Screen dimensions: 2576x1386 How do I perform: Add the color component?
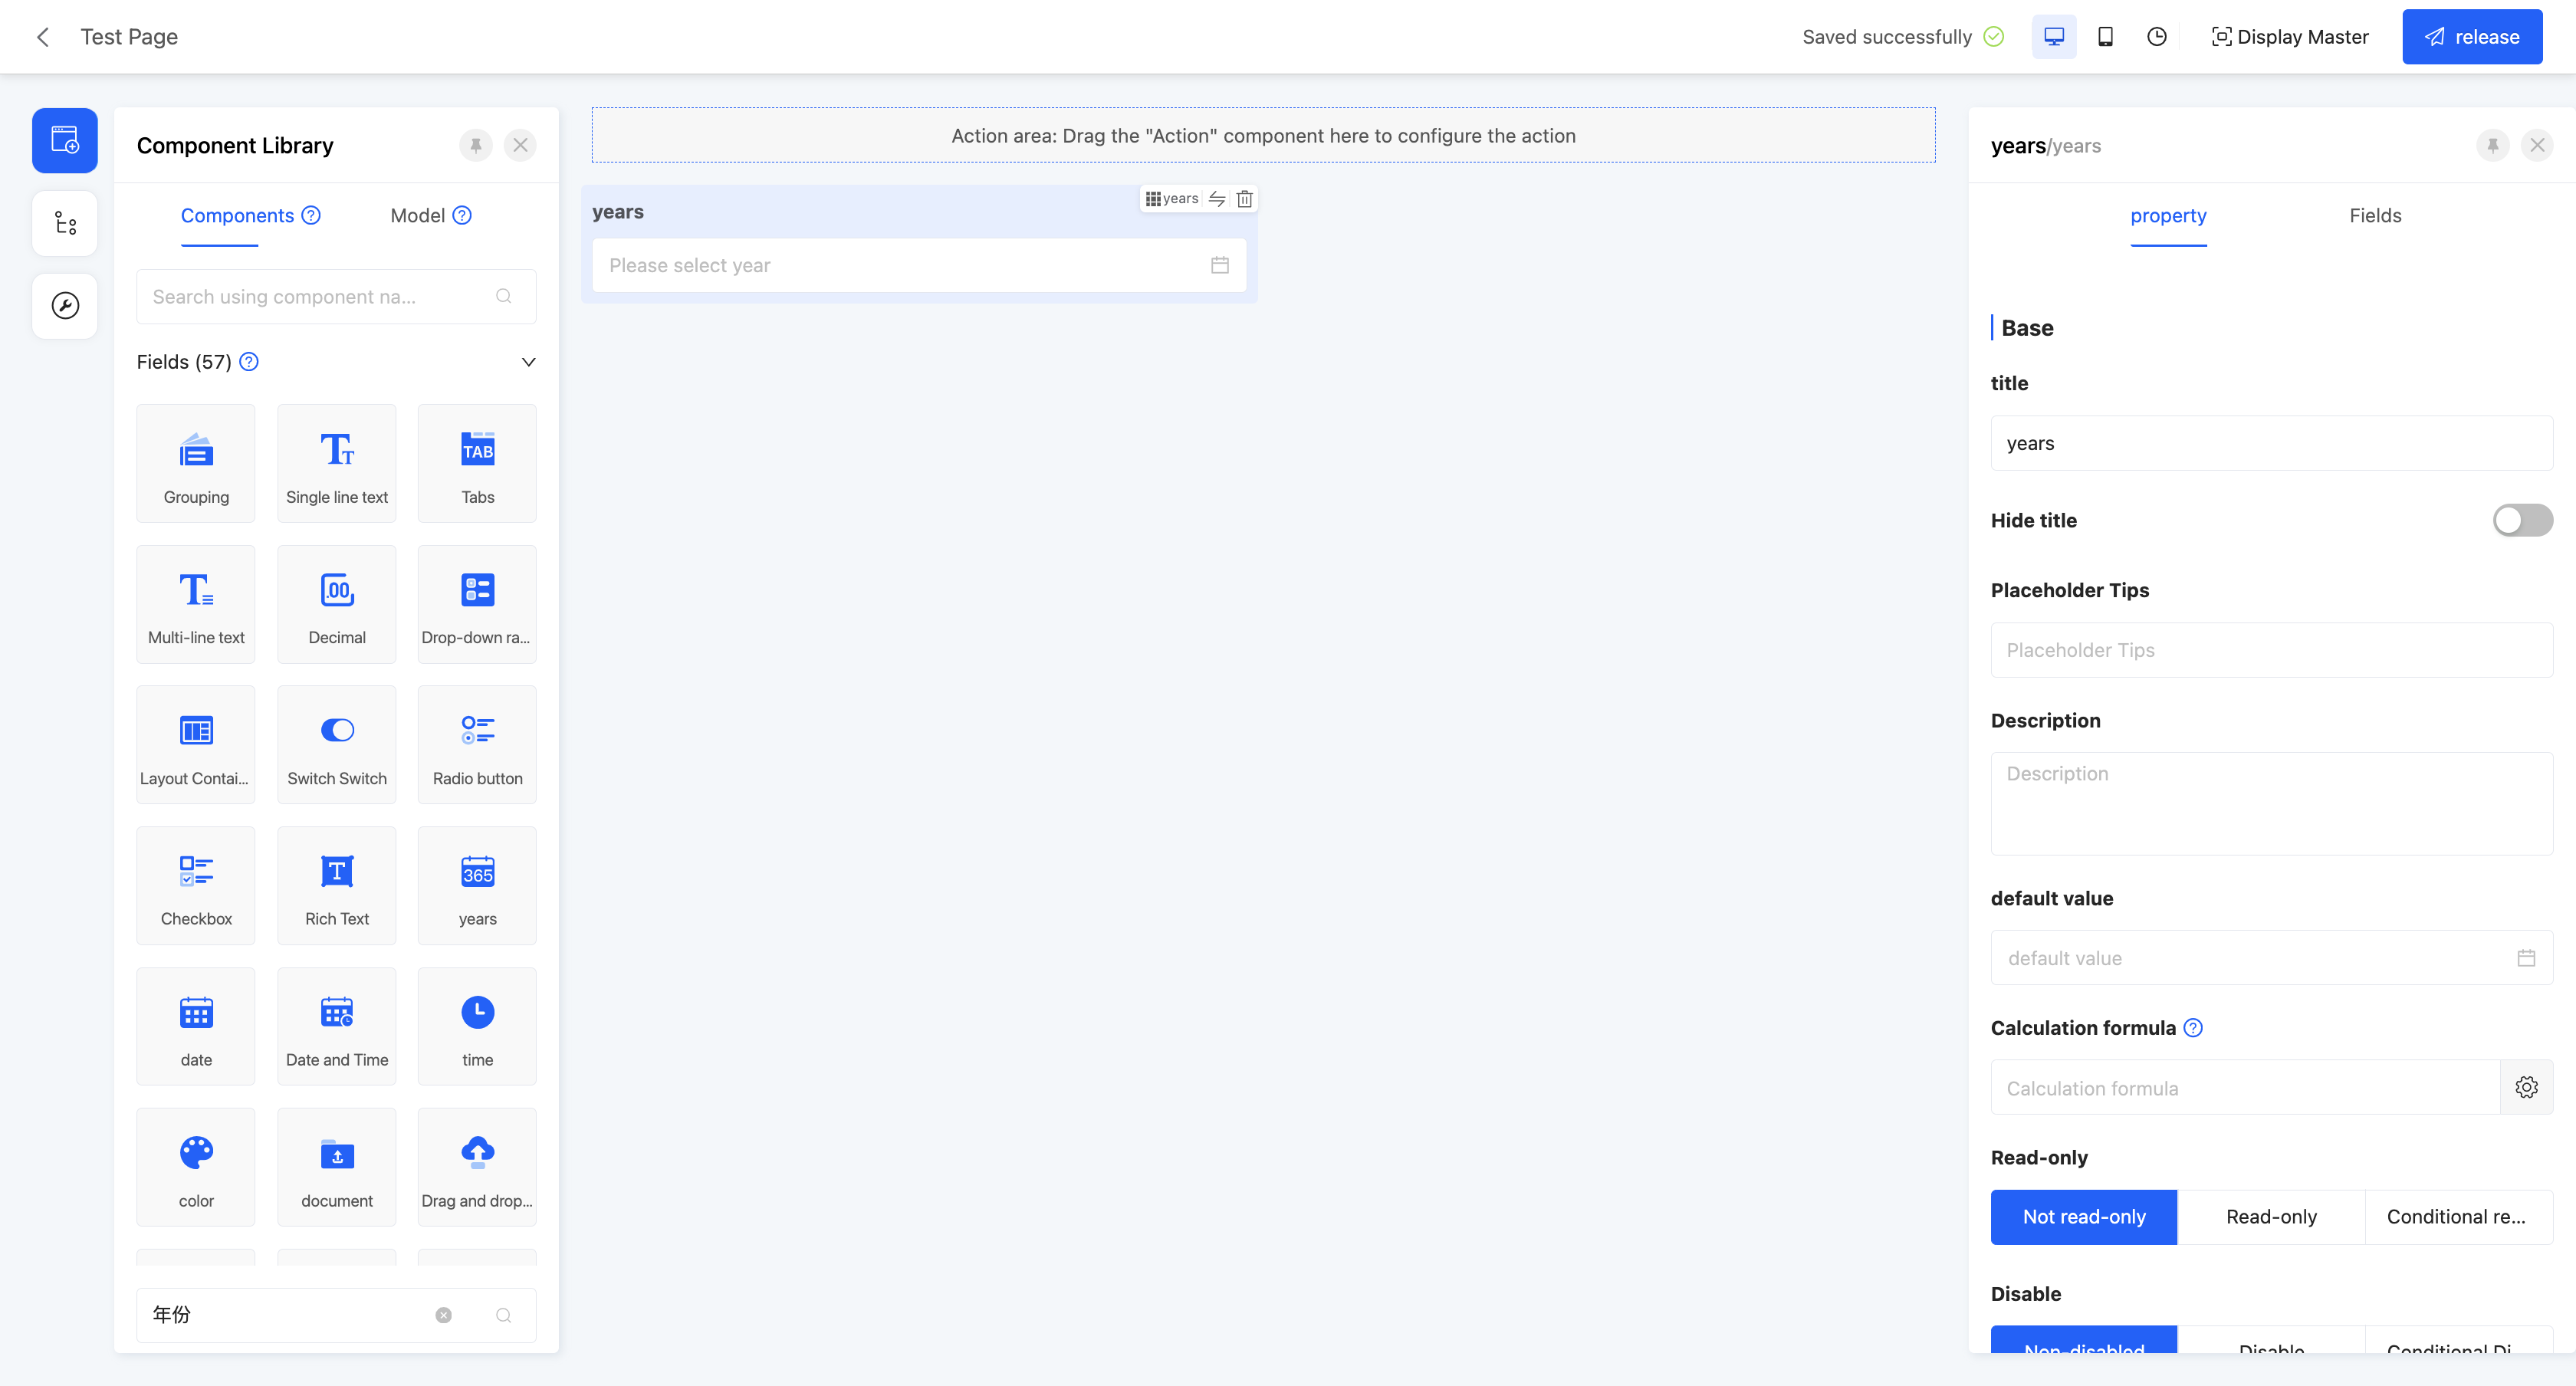196,1167
